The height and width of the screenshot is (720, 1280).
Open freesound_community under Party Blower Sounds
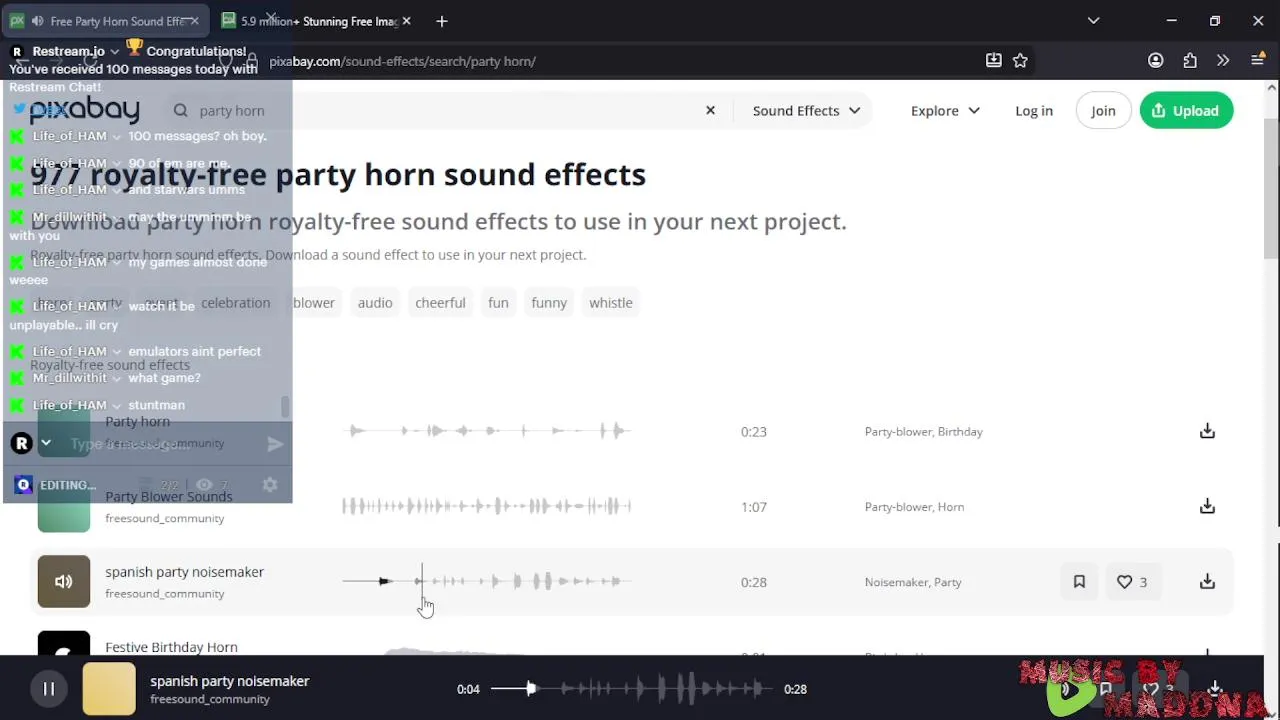coord(165,518)
